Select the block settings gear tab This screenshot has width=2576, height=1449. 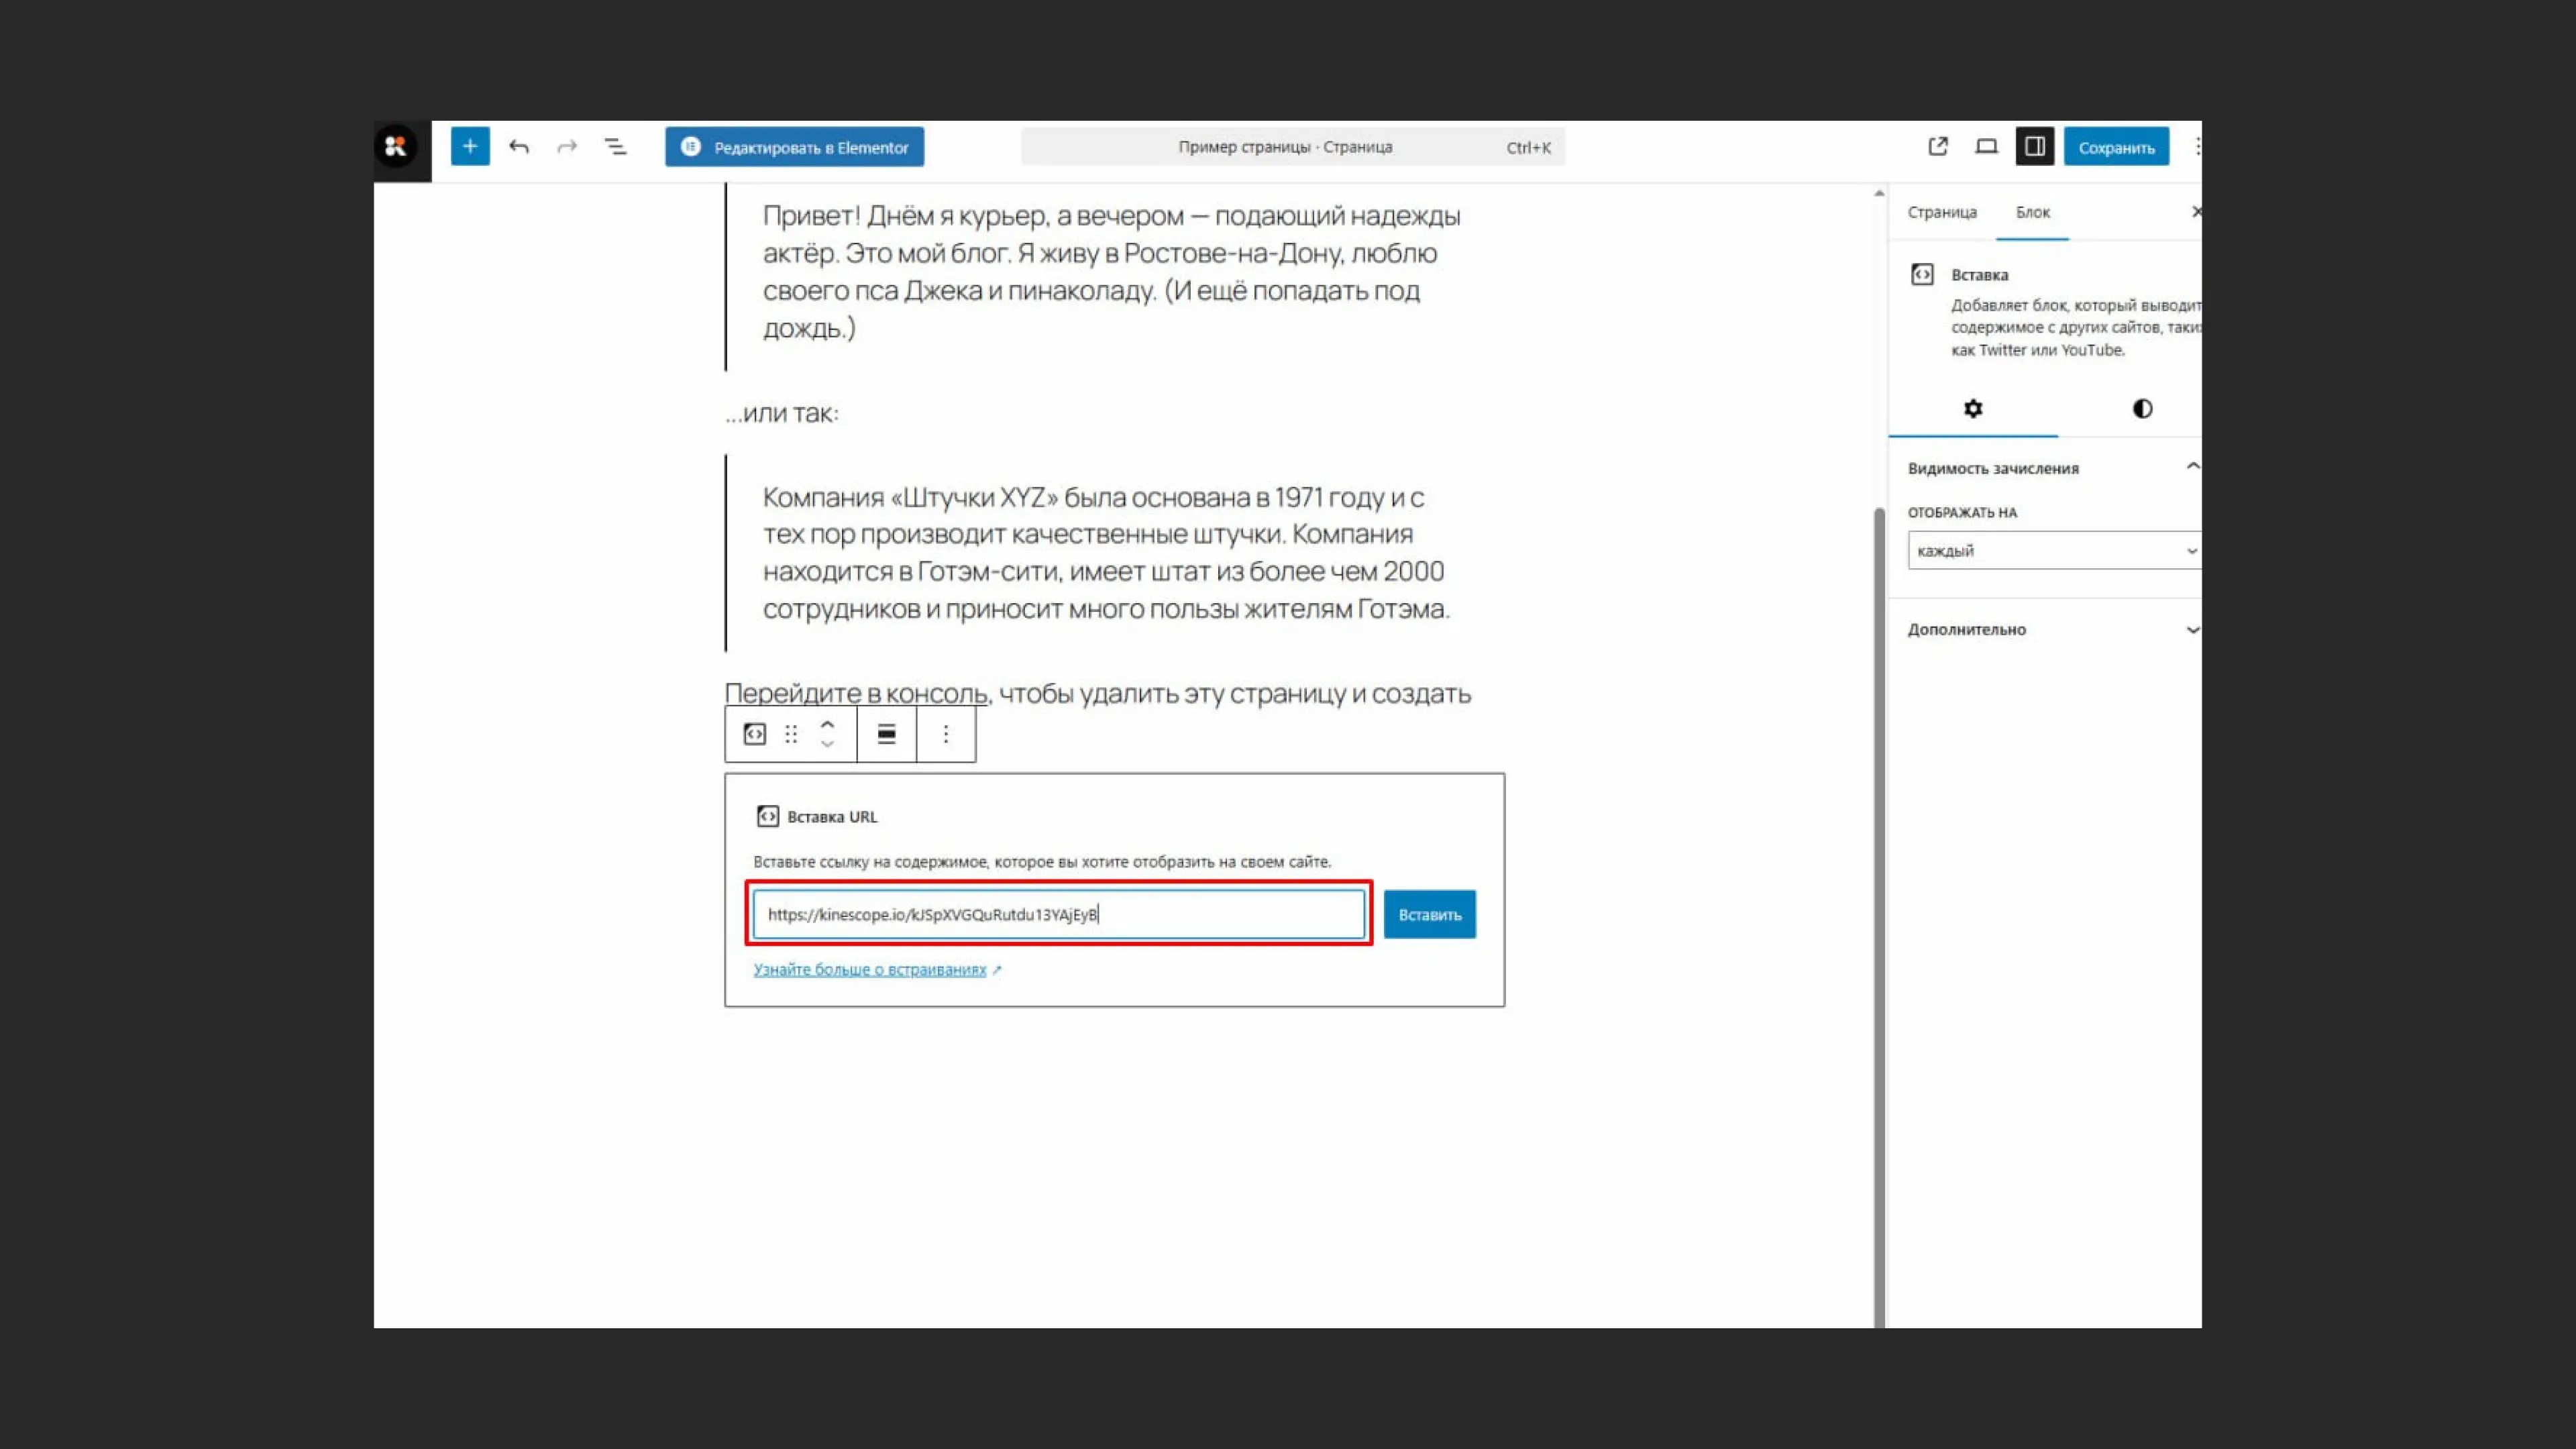1972,409
